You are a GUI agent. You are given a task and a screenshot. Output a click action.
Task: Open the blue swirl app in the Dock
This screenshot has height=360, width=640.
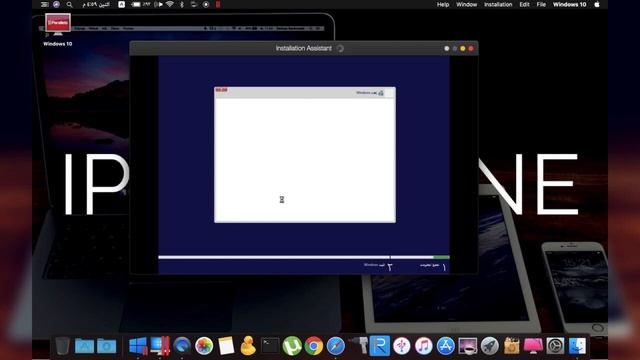click(x=182, y=346)
